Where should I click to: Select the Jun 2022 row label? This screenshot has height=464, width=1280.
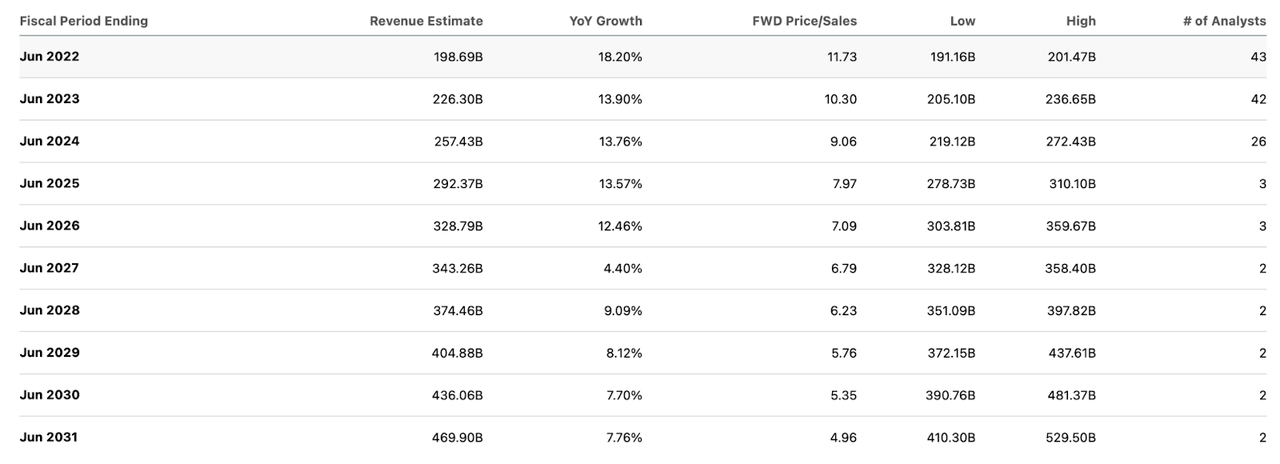coord(49,57)
